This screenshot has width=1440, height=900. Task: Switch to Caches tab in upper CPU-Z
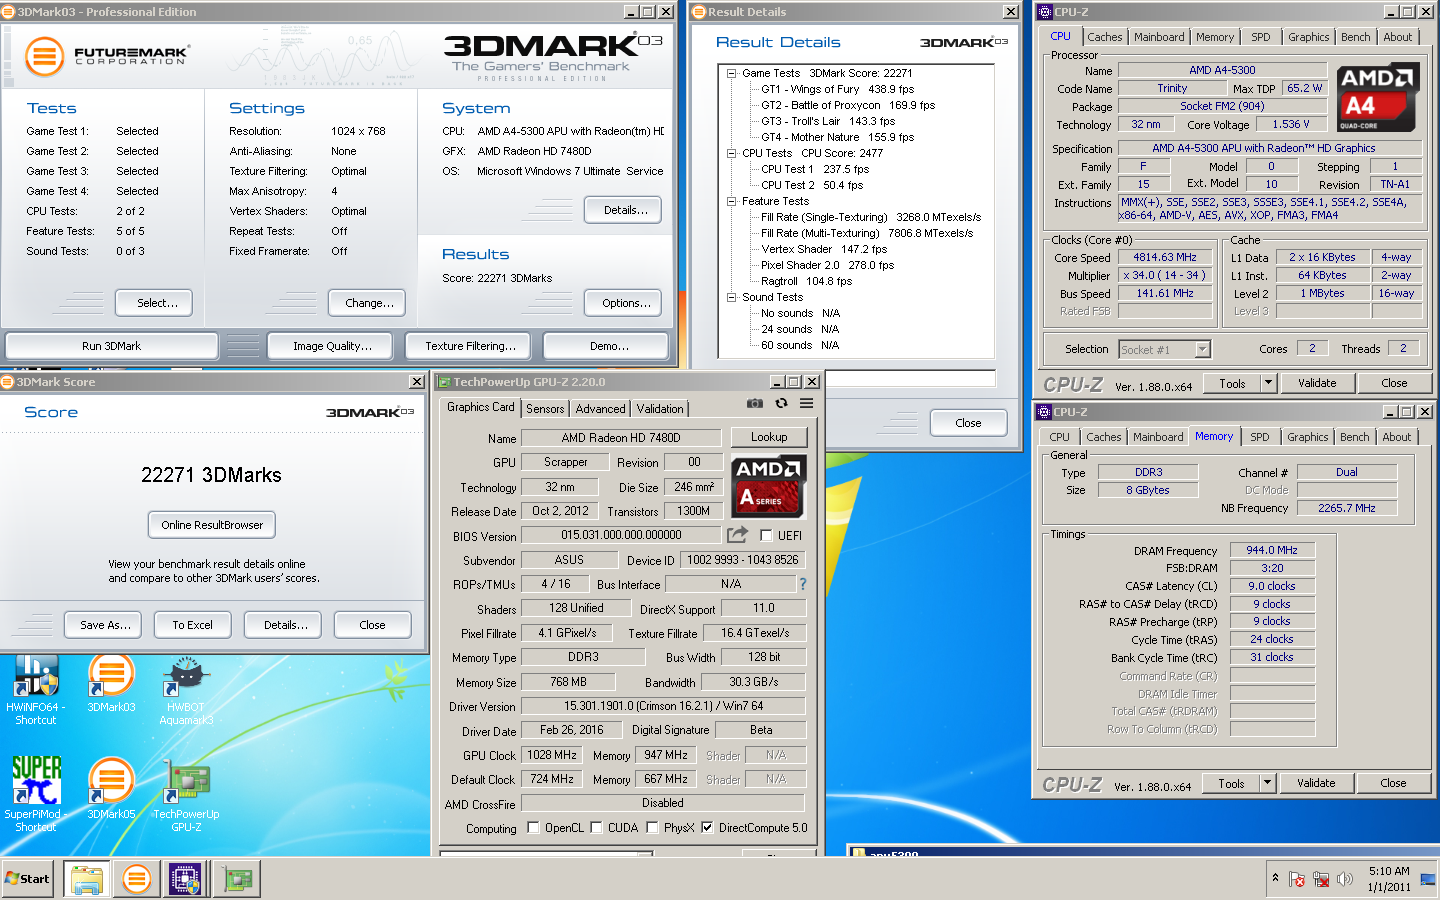(1104, 37)
